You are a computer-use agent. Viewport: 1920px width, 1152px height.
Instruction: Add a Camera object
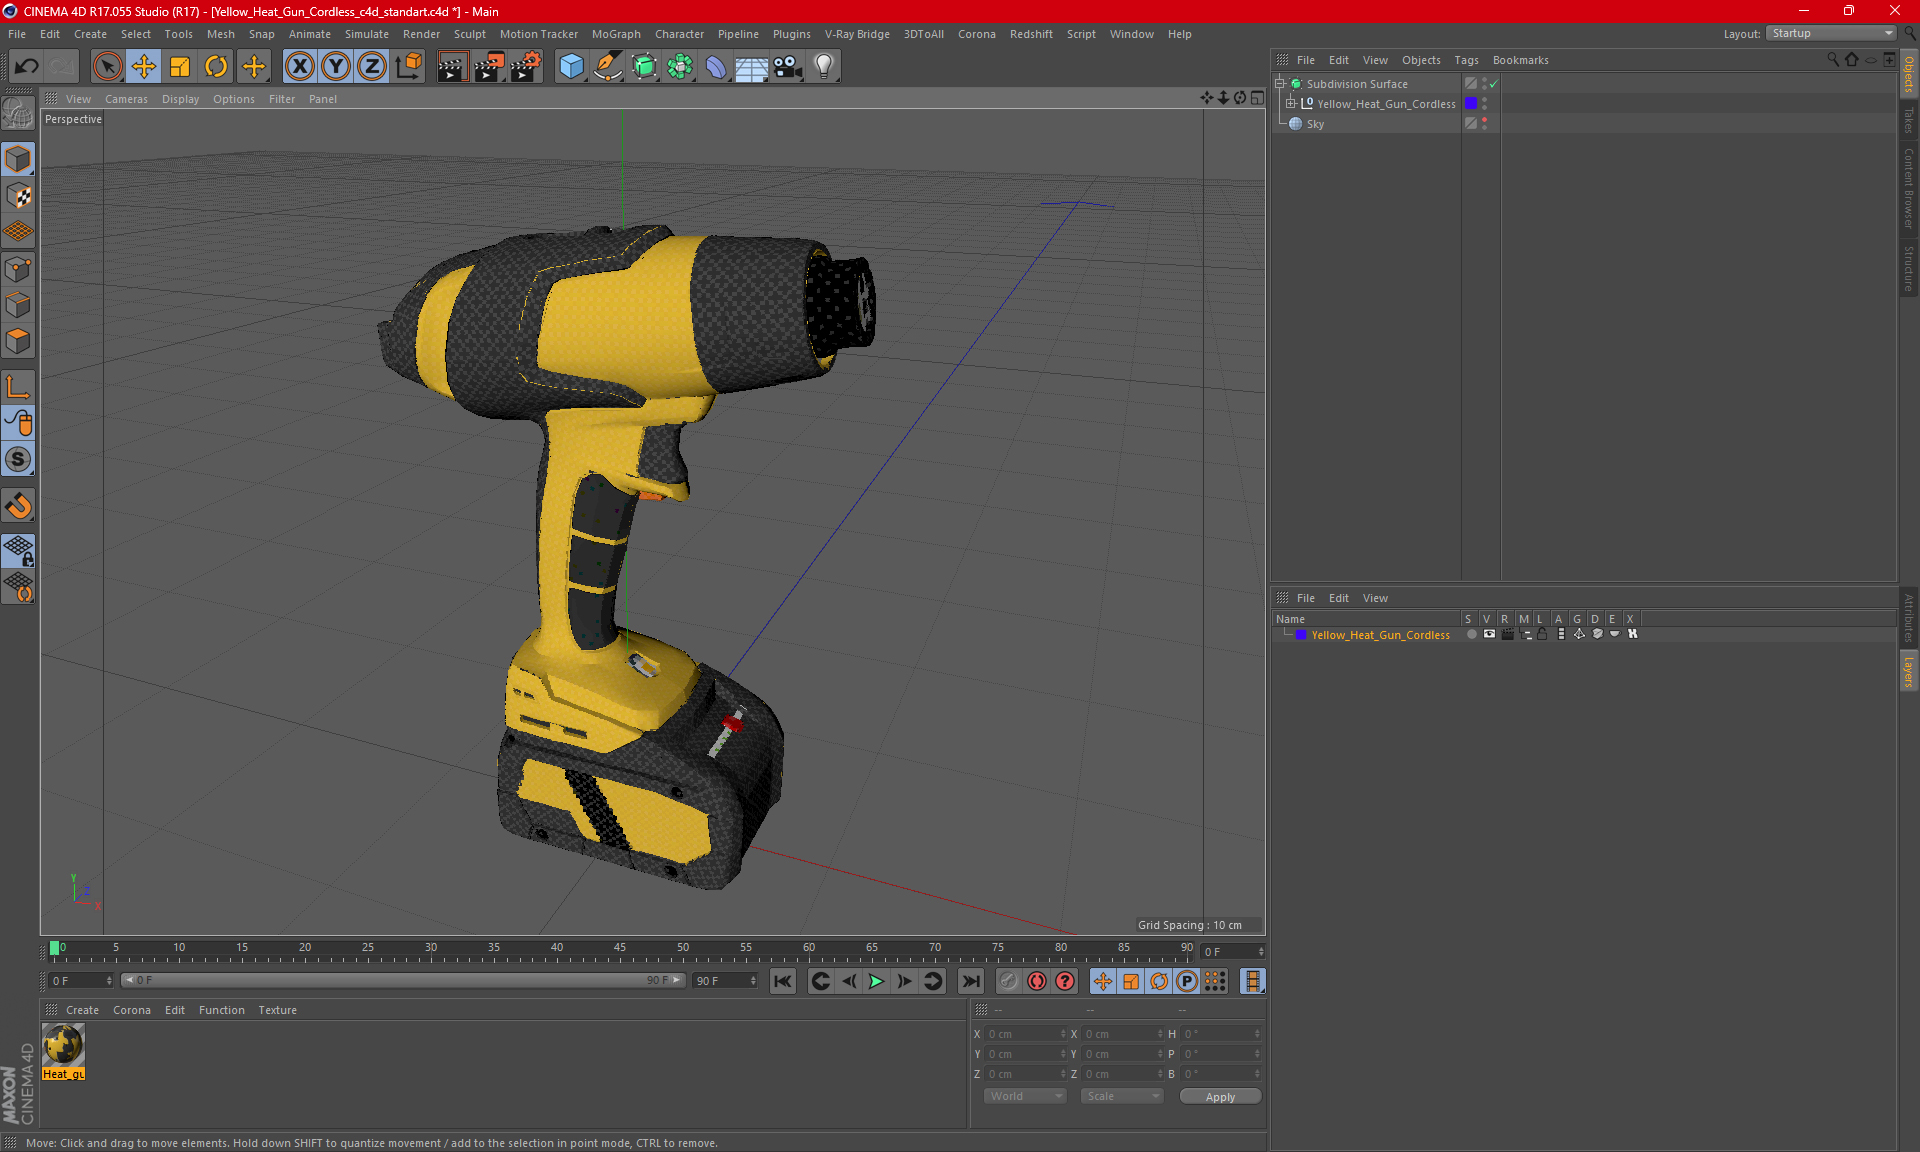coord(787,66)
